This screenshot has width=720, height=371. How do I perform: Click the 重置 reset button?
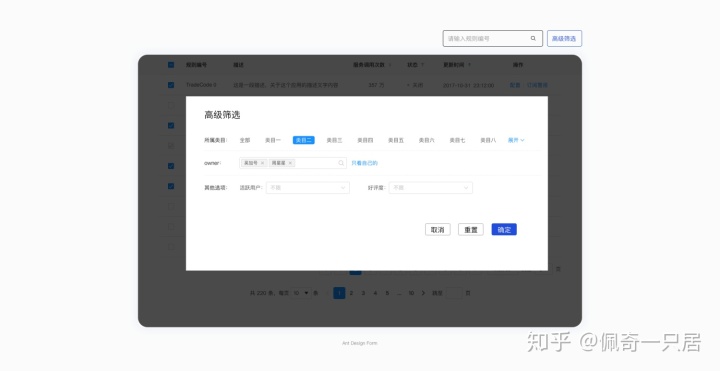[471, 230]
